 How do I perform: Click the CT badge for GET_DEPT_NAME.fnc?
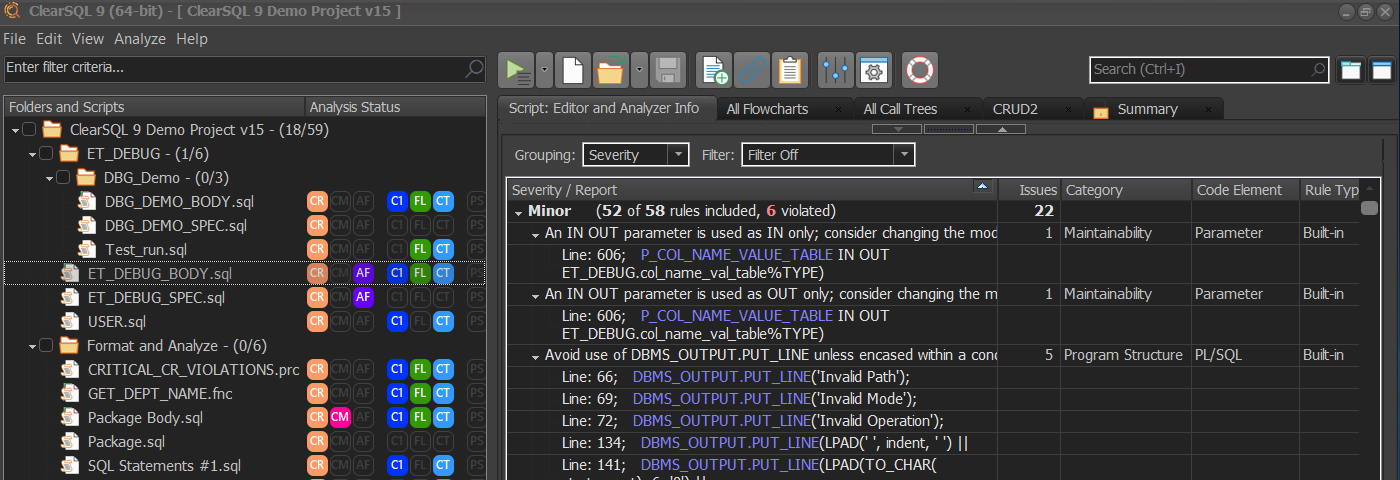click(x=443, y=393)
